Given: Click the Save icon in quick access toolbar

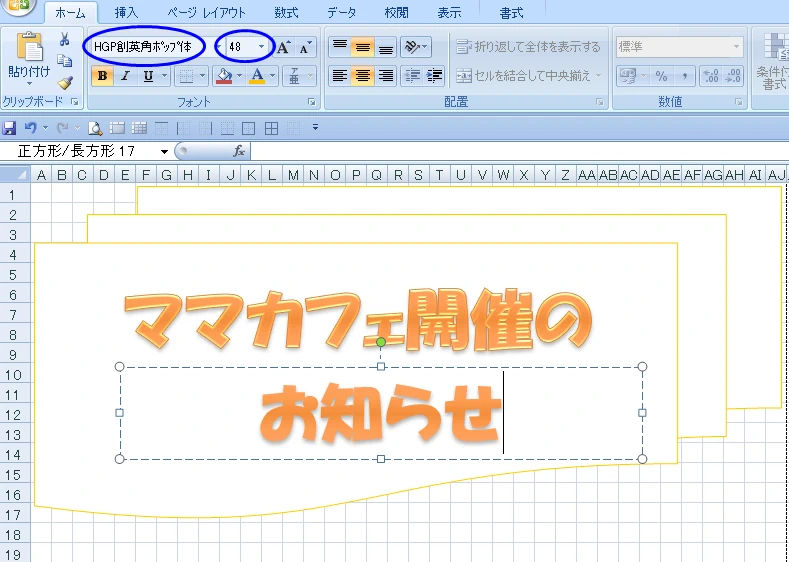Looking at the screenshot, I should (x=10, y=128).
